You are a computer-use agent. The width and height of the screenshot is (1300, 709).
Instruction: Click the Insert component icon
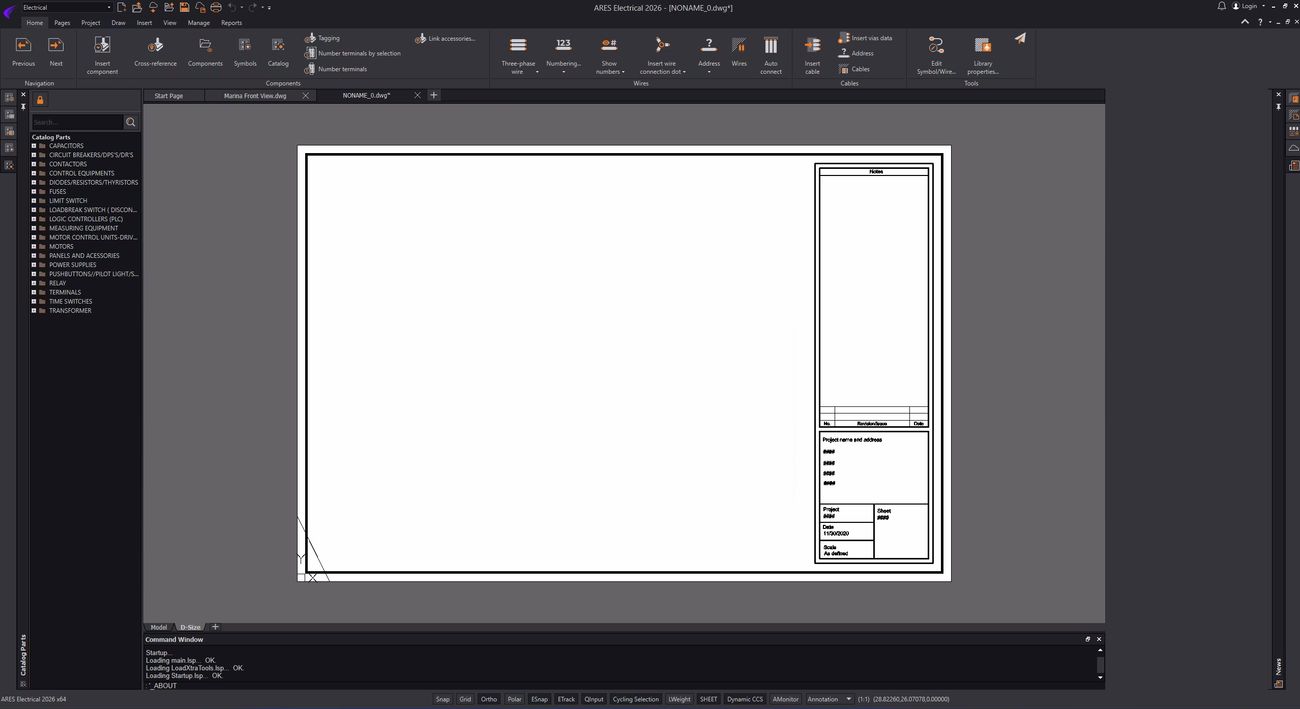[102, 46]
